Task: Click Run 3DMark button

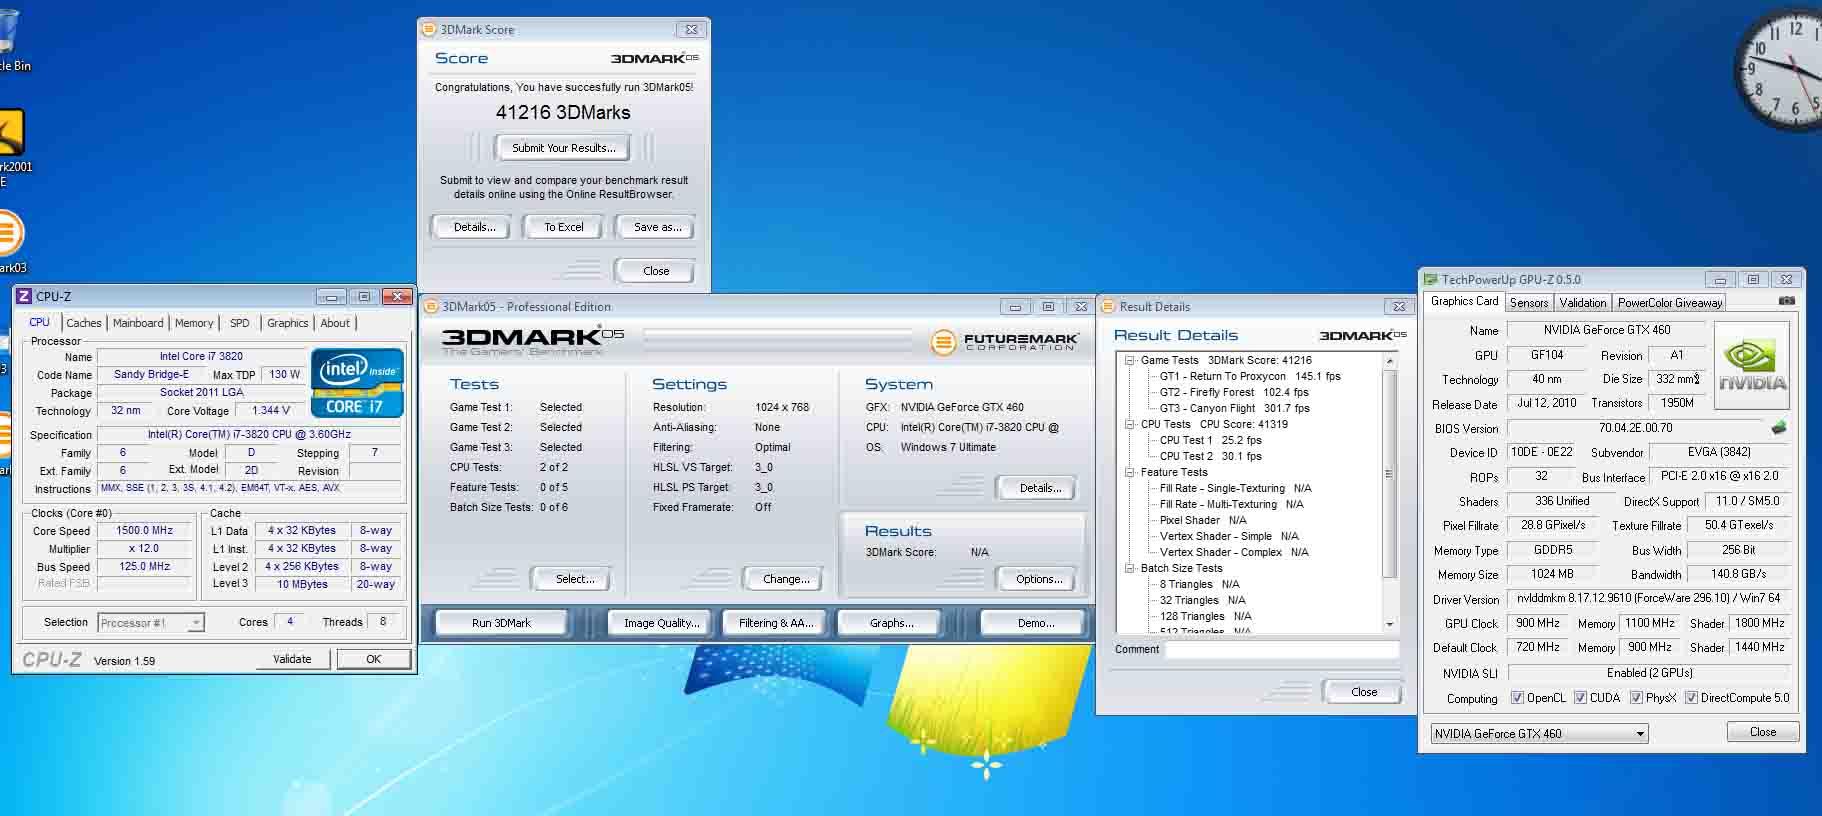Action: [501, 623]
